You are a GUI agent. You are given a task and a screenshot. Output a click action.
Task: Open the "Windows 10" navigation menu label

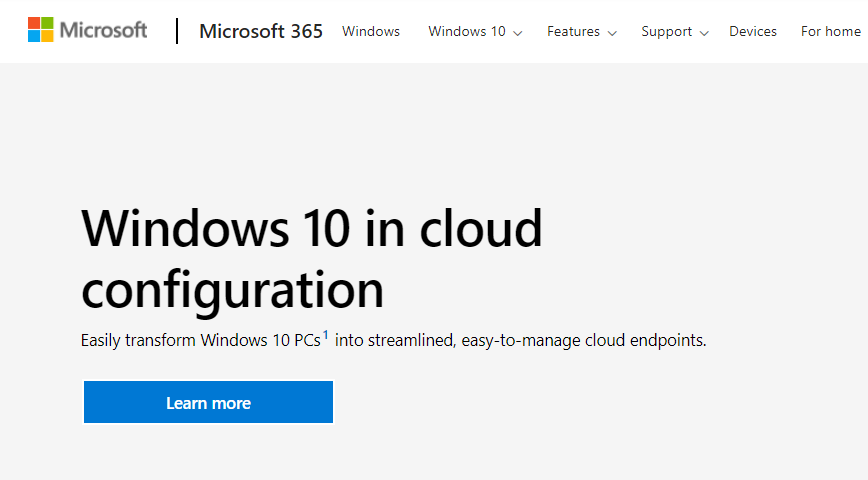coord(467,32)
